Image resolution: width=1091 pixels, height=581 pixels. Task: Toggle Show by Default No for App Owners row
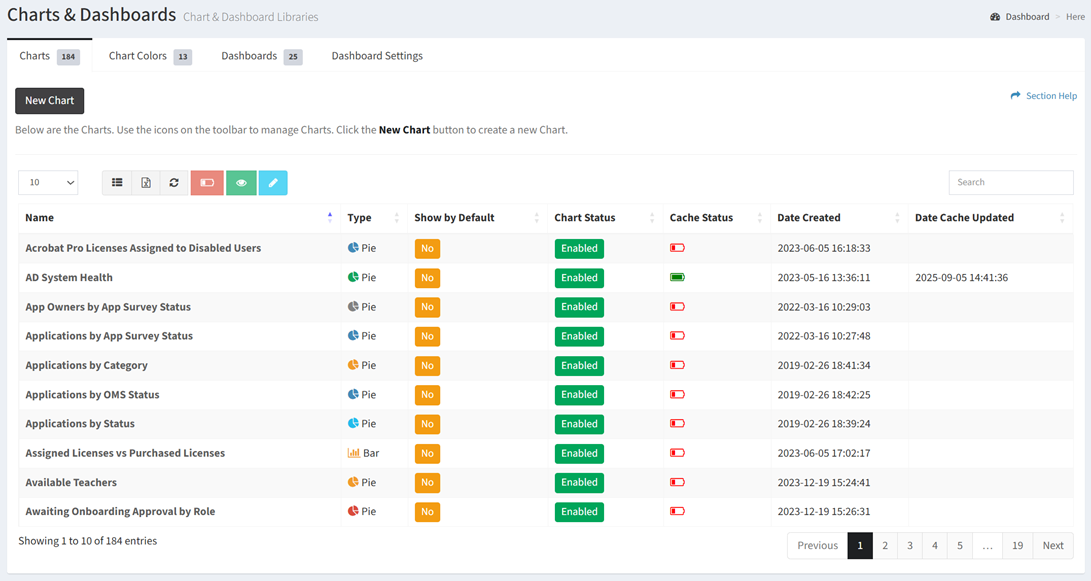tap(427, 307)
